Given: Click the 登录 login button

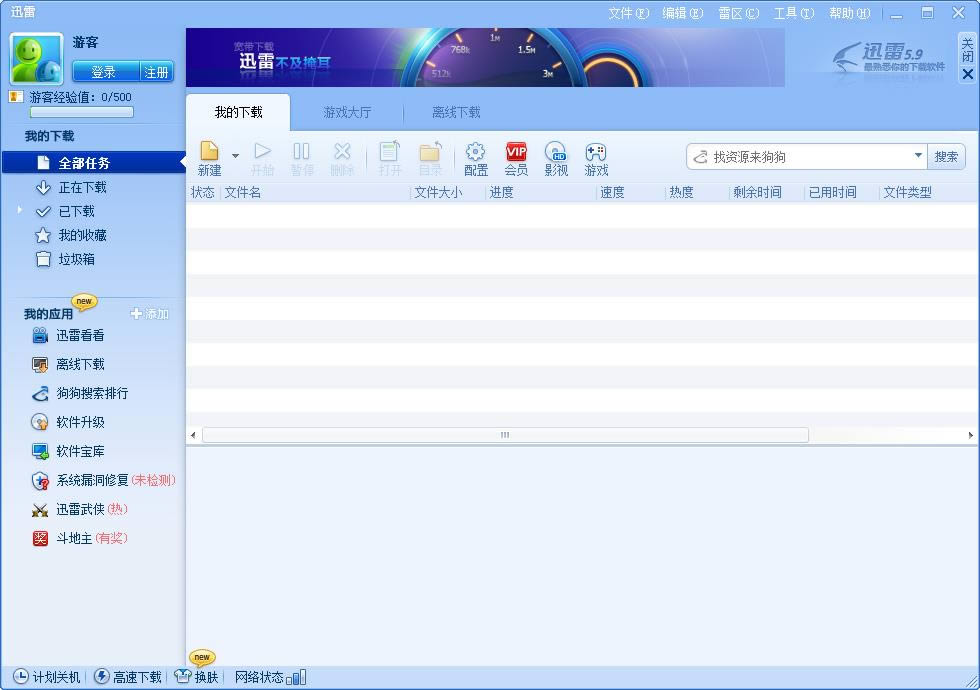Looking at the screenshot, I should 104,72.
